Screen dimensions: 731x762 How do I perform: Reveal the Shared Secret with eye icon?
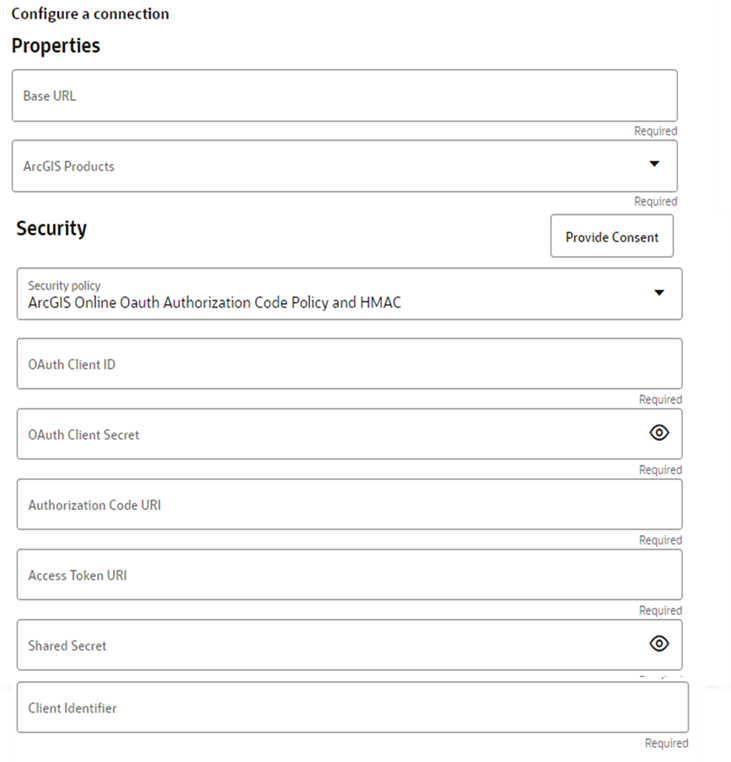pyautogui.click(x=659, y=643)
